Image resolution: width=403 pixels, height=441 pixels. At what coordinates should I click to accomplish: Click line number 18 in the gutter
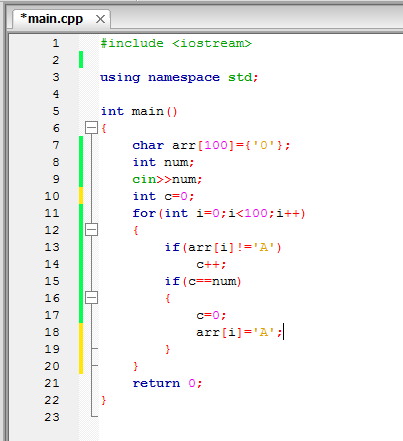coord(52,332)
